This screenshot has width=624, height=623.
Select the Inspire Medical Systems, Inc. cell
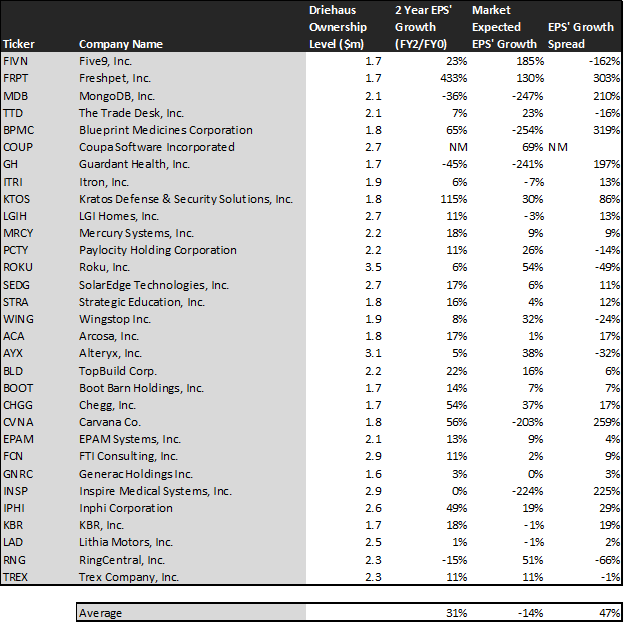click(155, 491)
